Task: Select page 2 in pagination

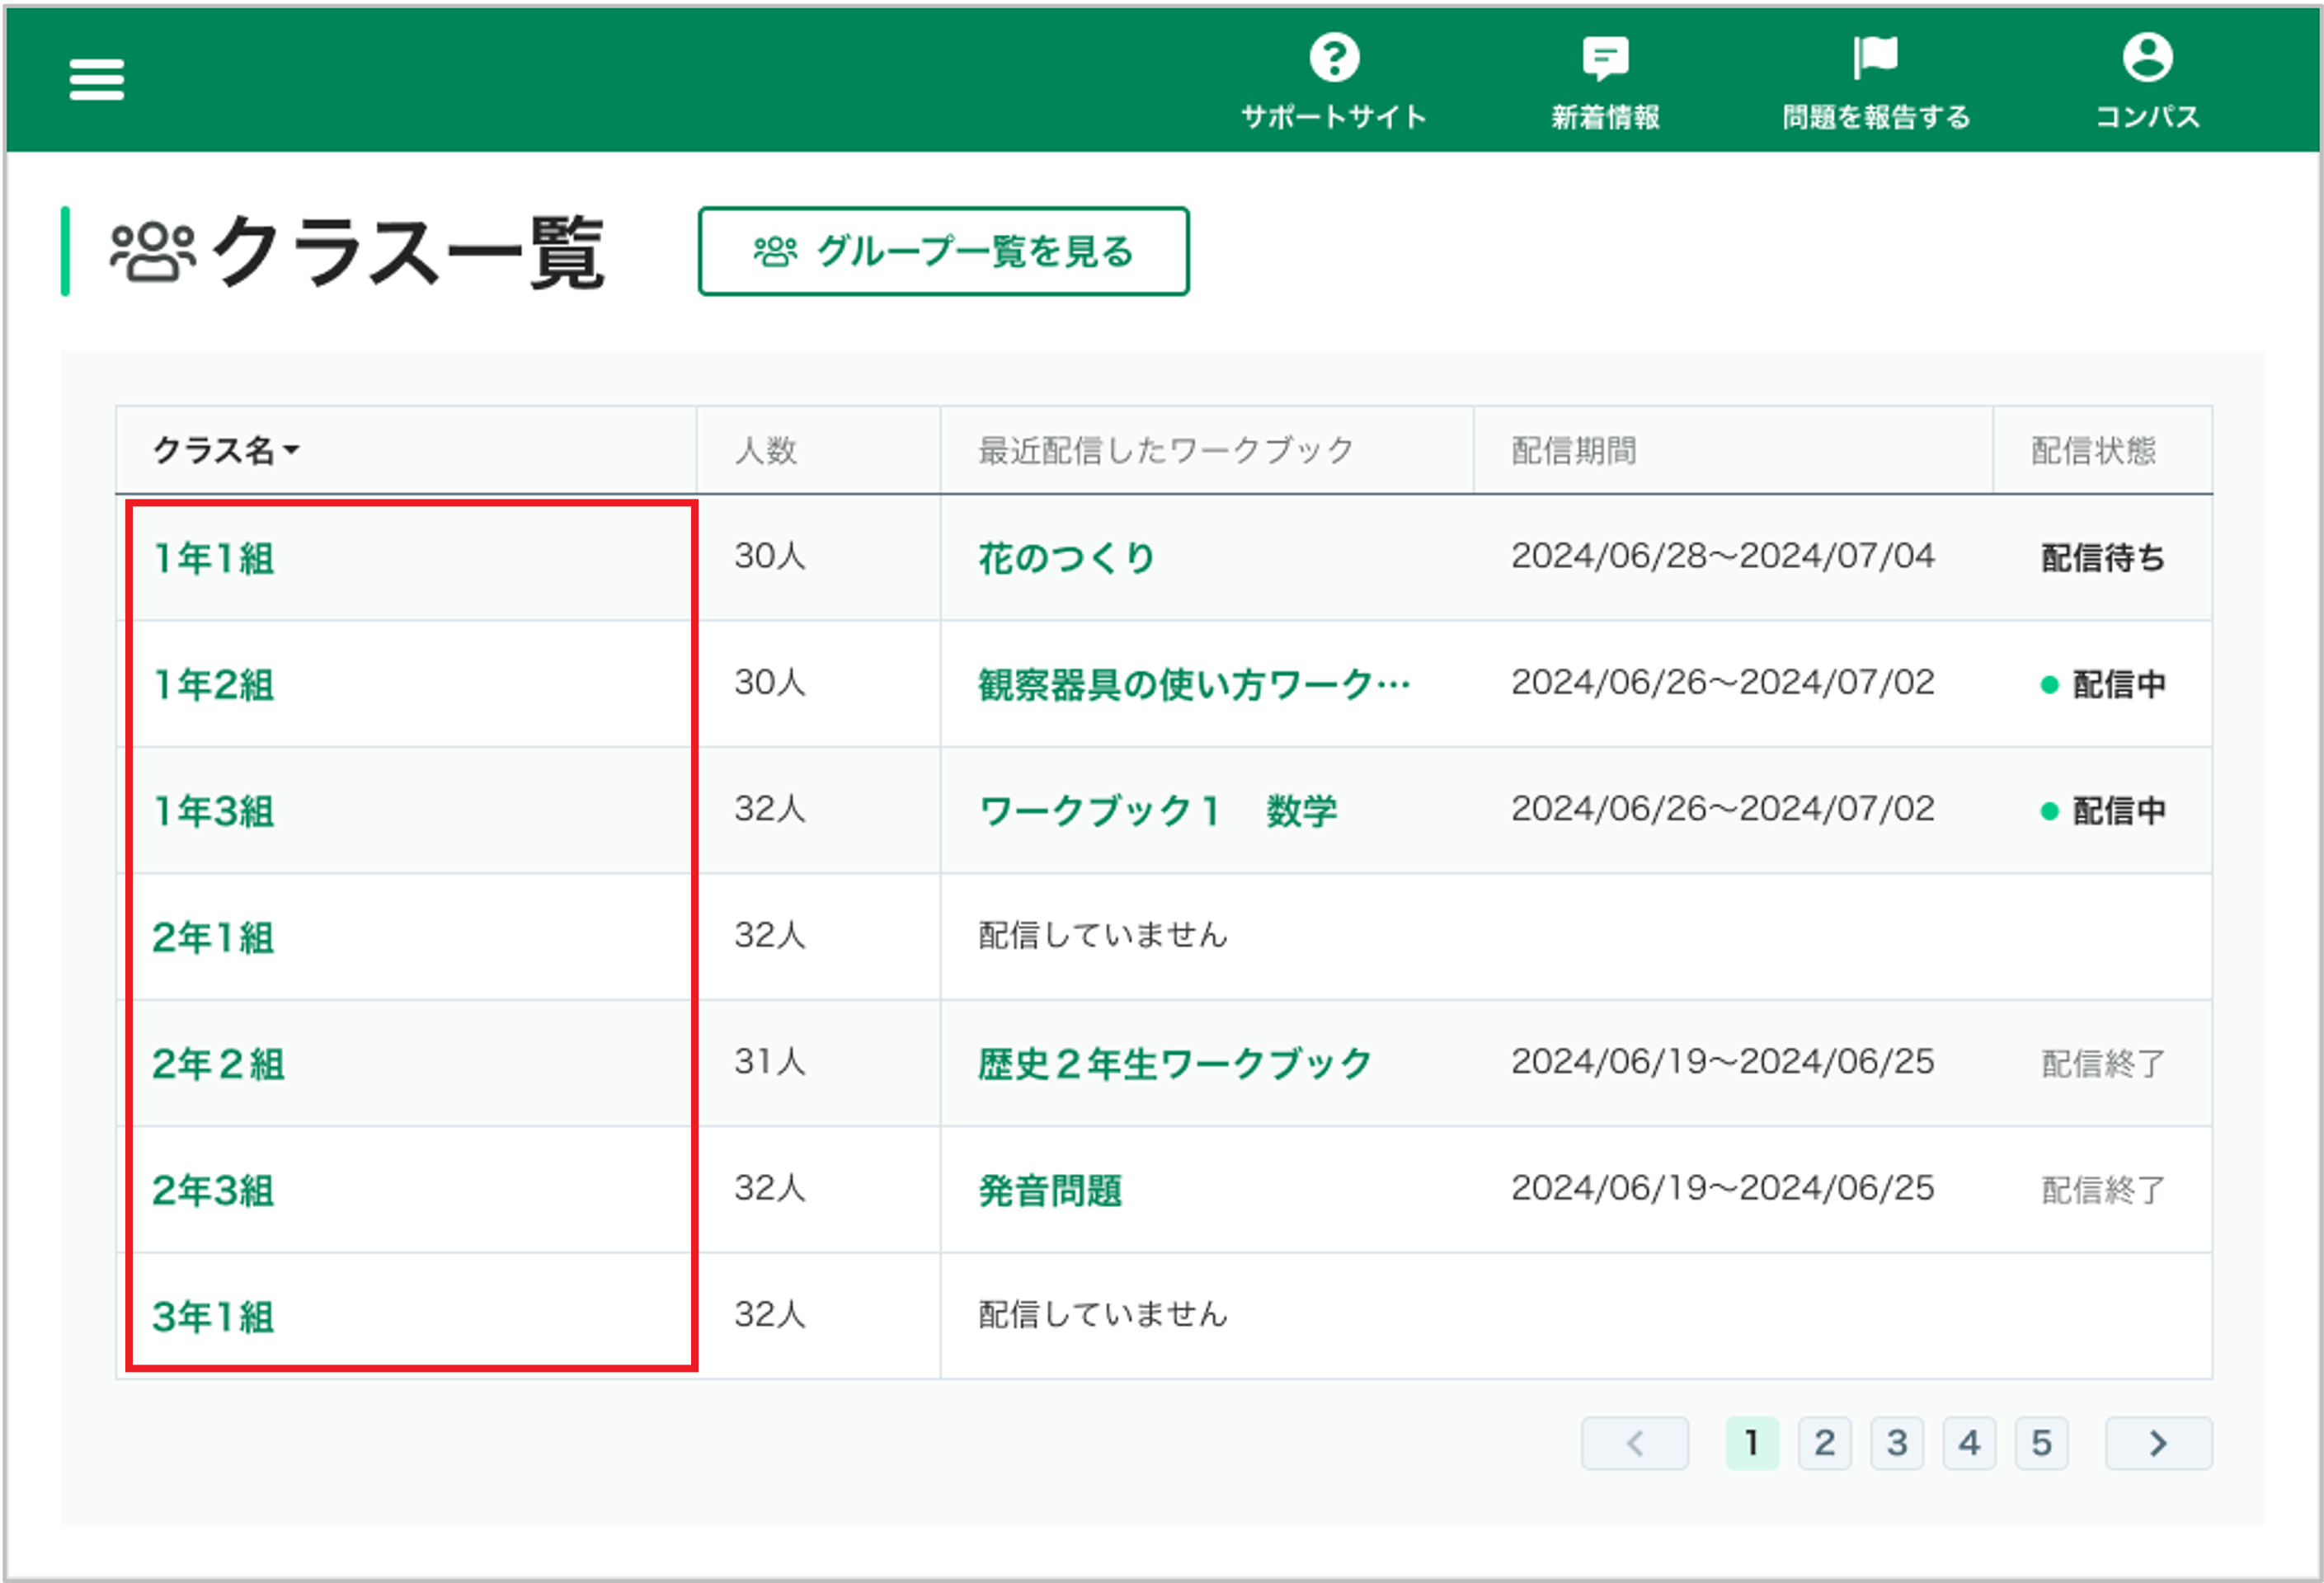Action: tap(1824, 1442)
